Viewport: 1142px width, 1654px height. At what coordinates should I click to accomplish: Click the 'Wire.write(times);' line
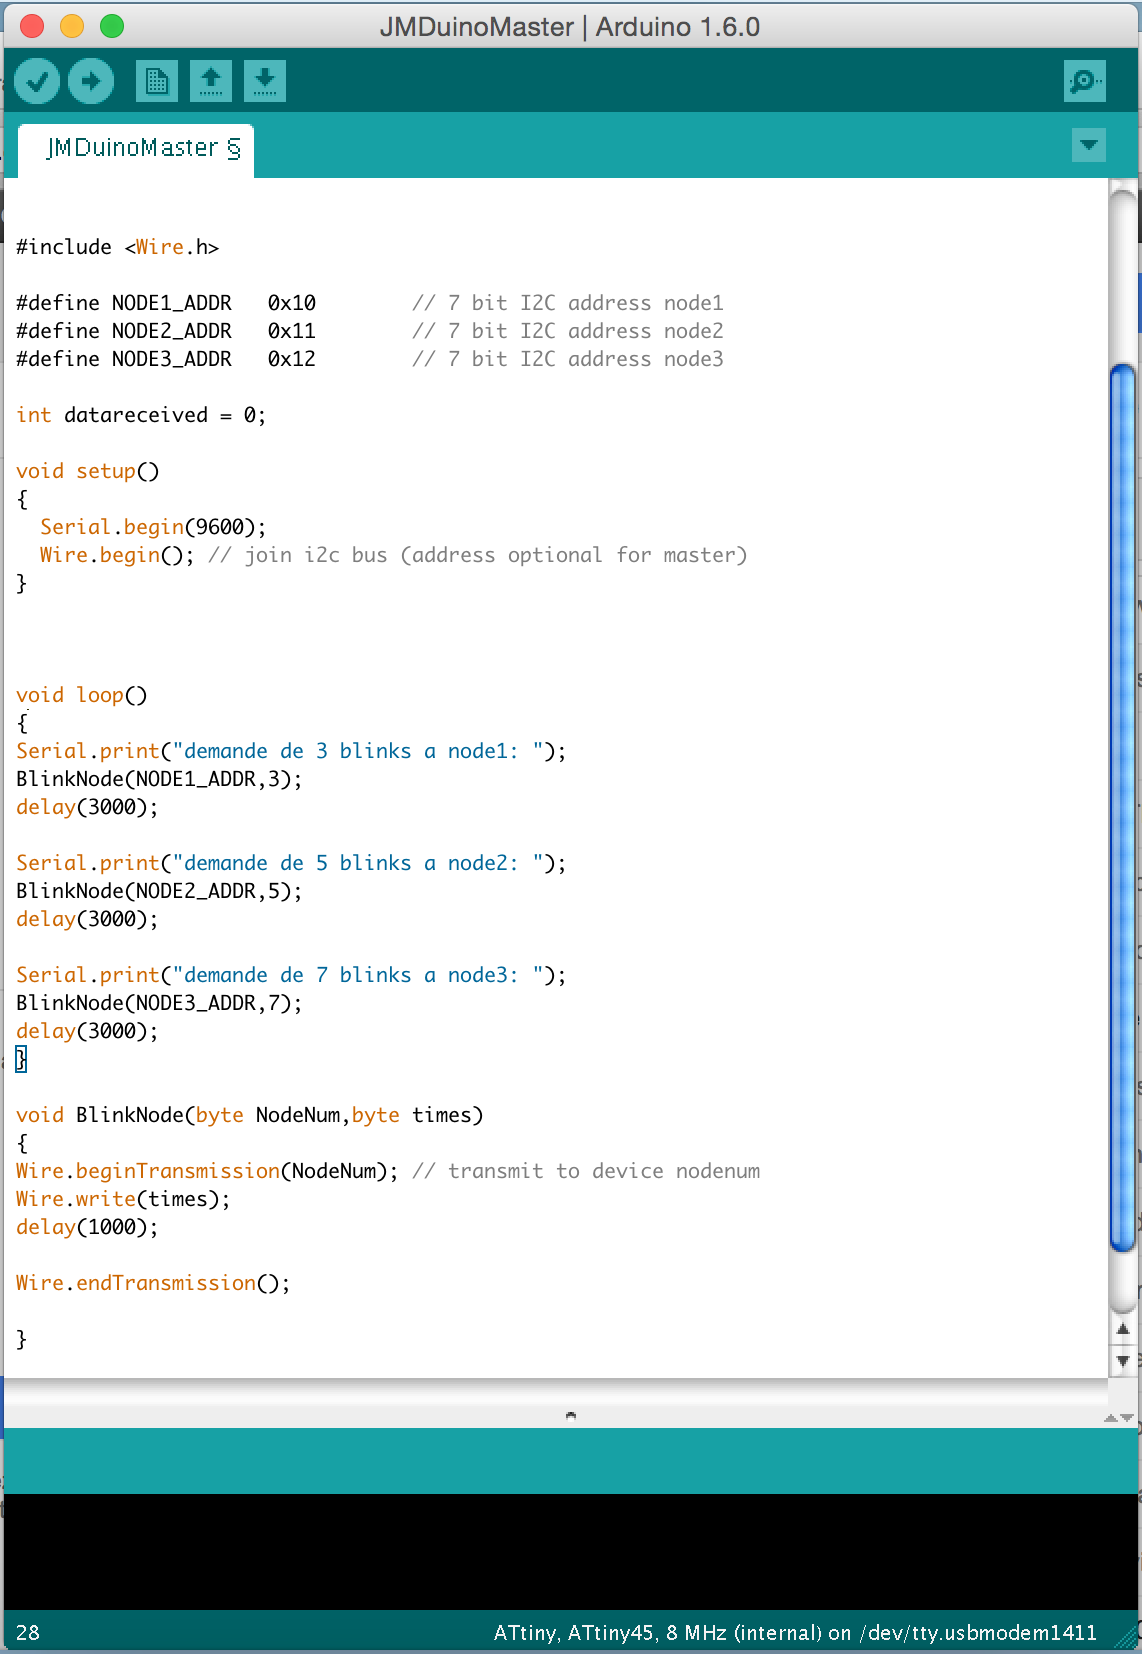(x=123, y=1199)
